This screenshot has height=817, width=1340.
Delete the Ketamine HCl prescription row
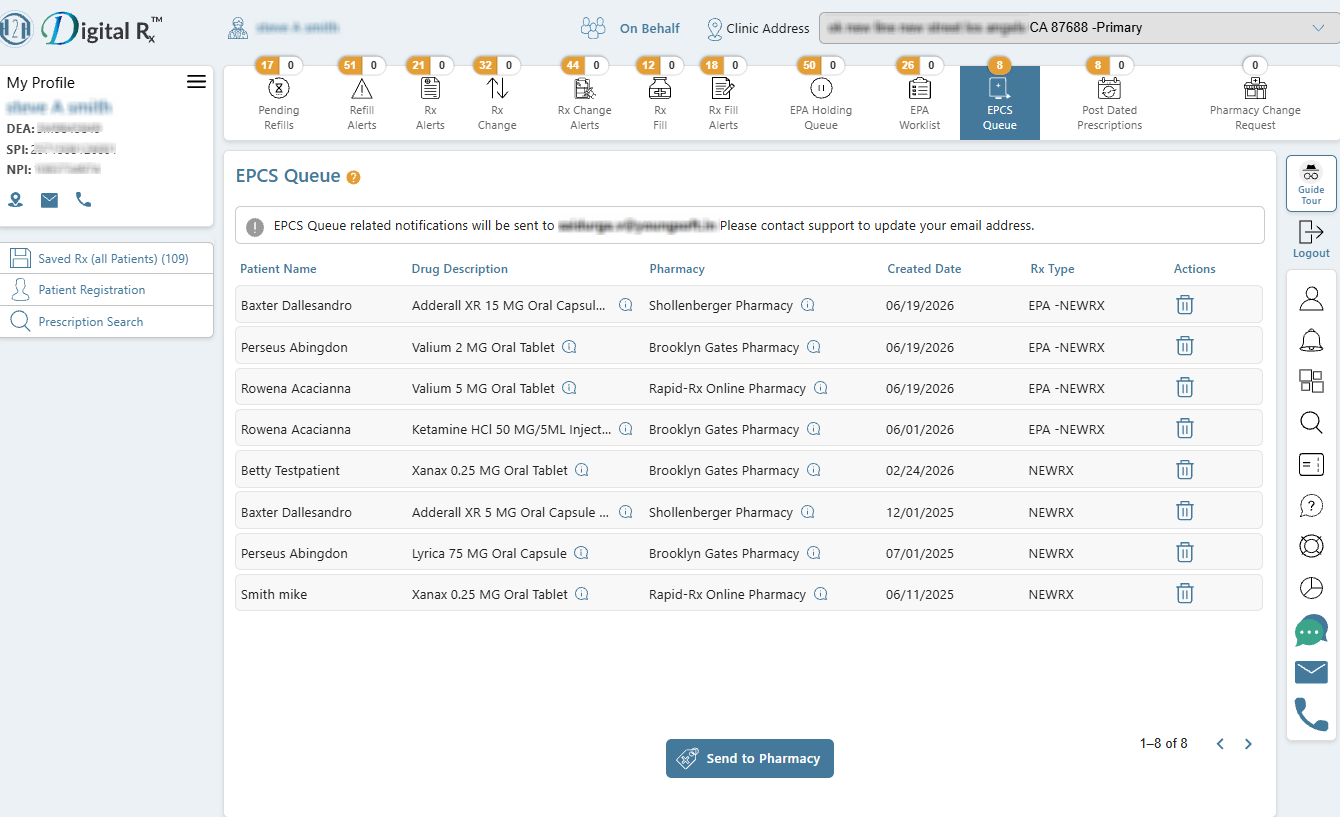(1185, 428)
